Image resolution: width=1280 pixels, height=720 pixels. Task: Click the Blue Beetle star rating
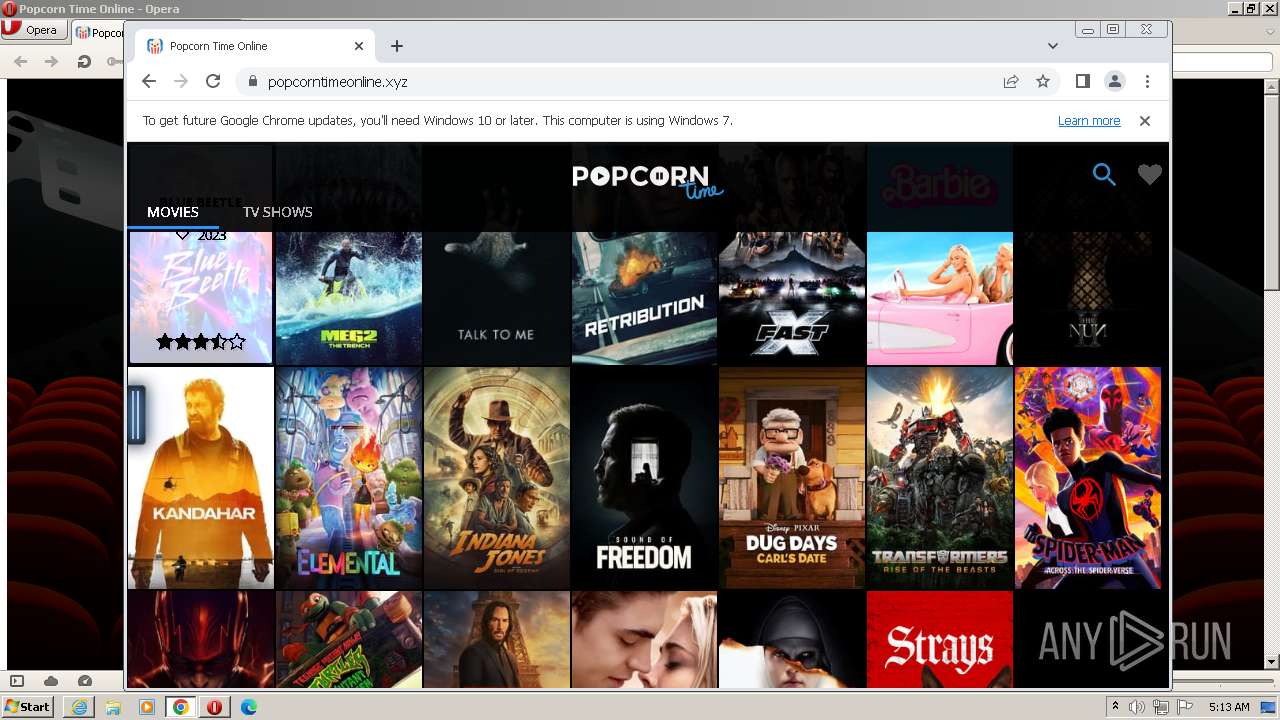(x=200, y=342)
